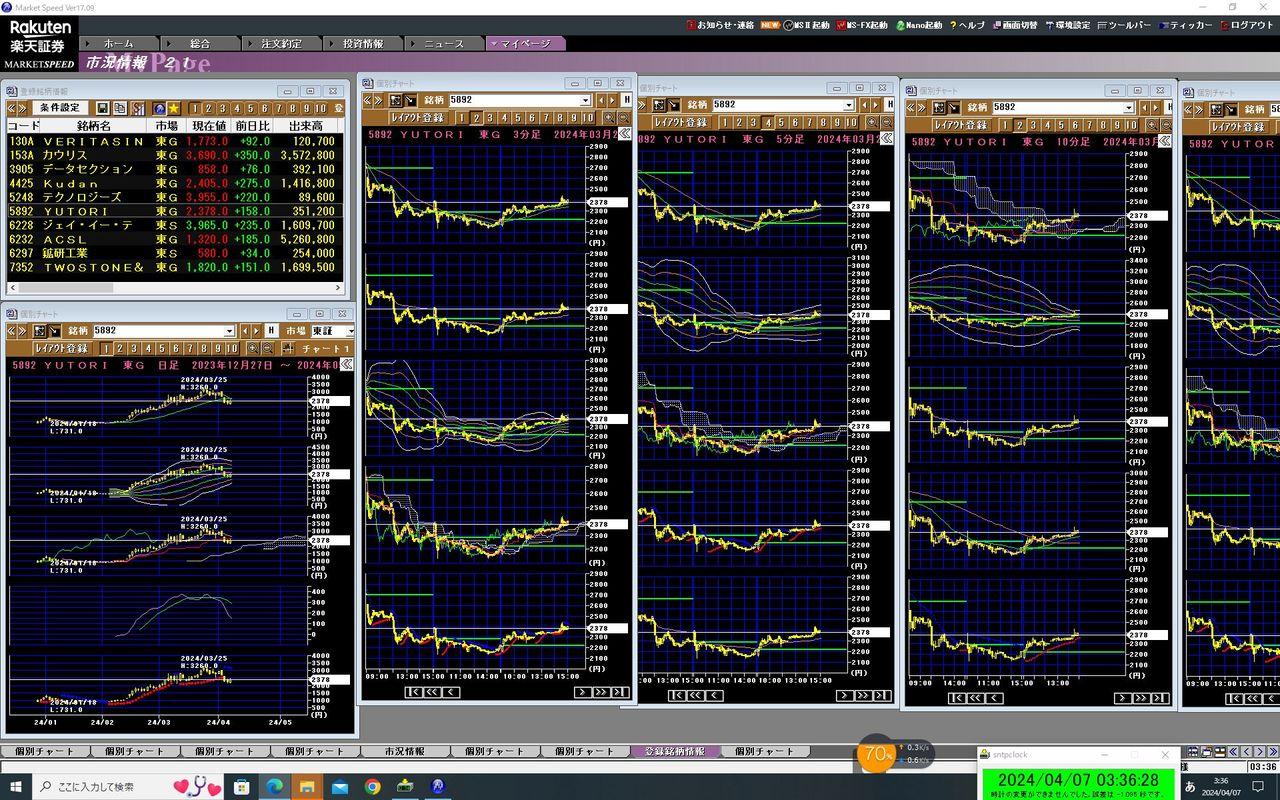Click the save icon in the watchlist toolbar

102,108
